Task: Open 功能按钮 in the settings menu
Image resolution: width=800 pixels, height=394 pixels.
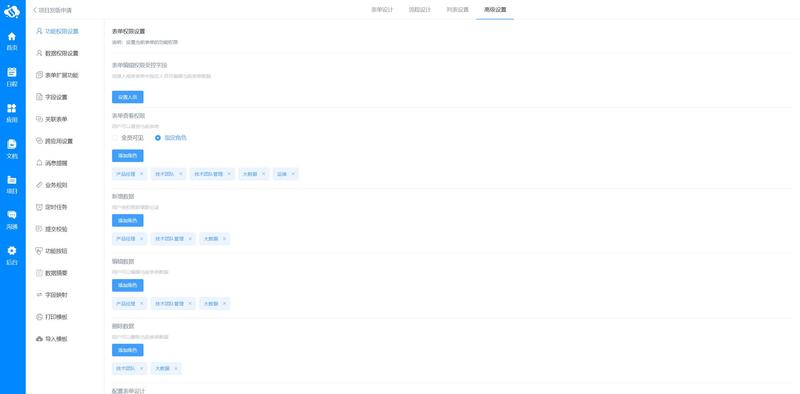Action: pyautogui.click(x=52, y=251)
